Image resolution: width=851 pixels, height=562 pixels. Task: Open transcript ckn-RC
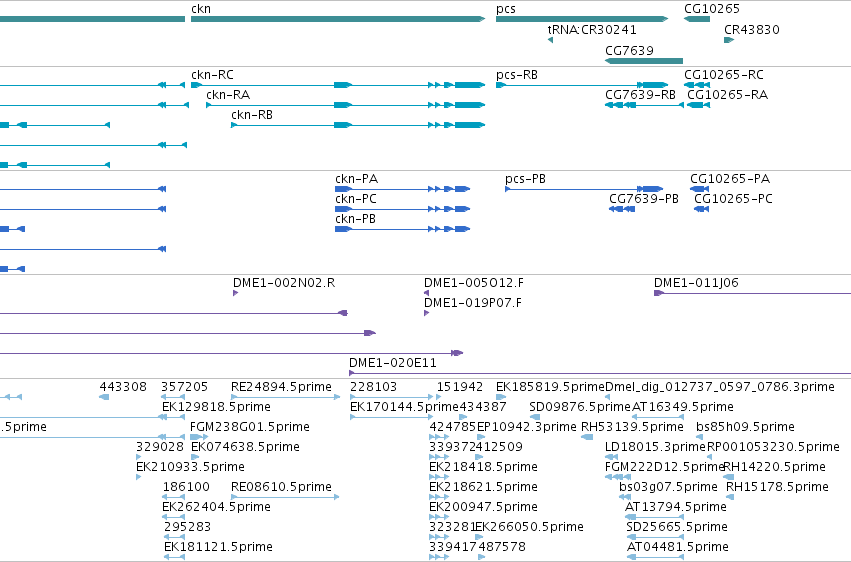tap(212, 75)
